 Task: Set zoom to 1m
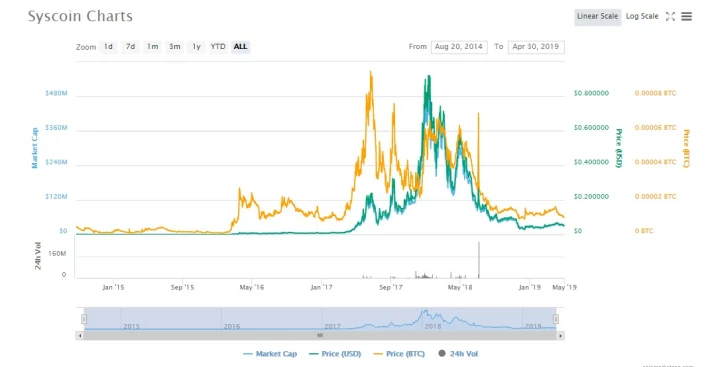coord(153,47)
